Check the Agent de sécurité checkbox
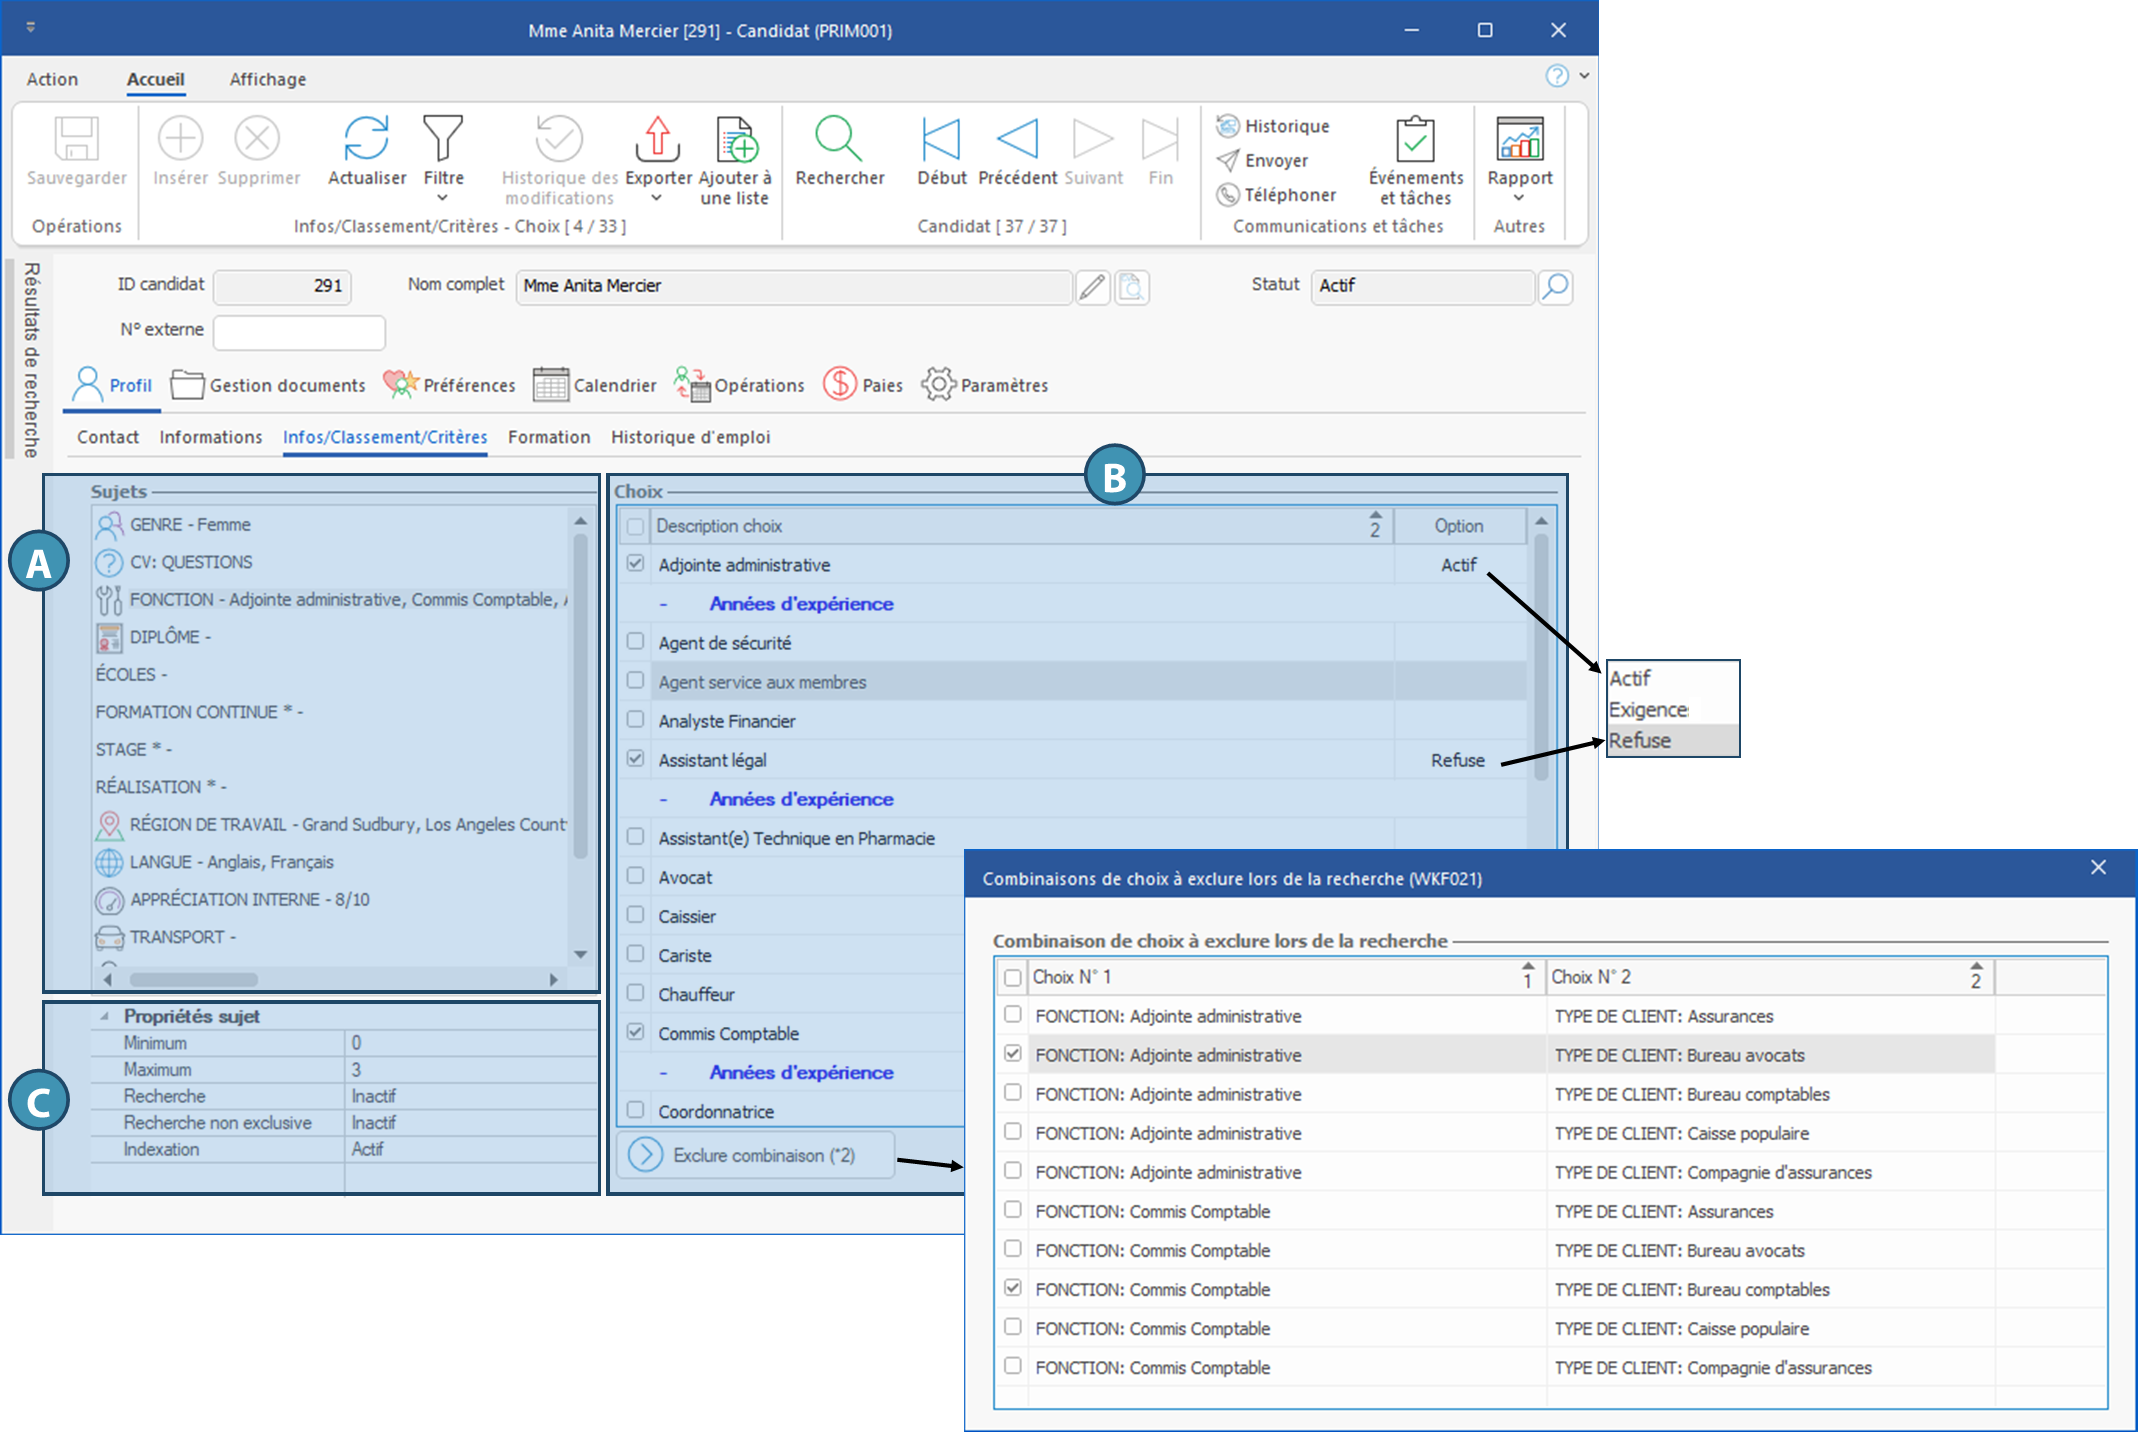The height and width of the screenshot is (1432, 2138). pyautogui.click(x=635, y=642)
